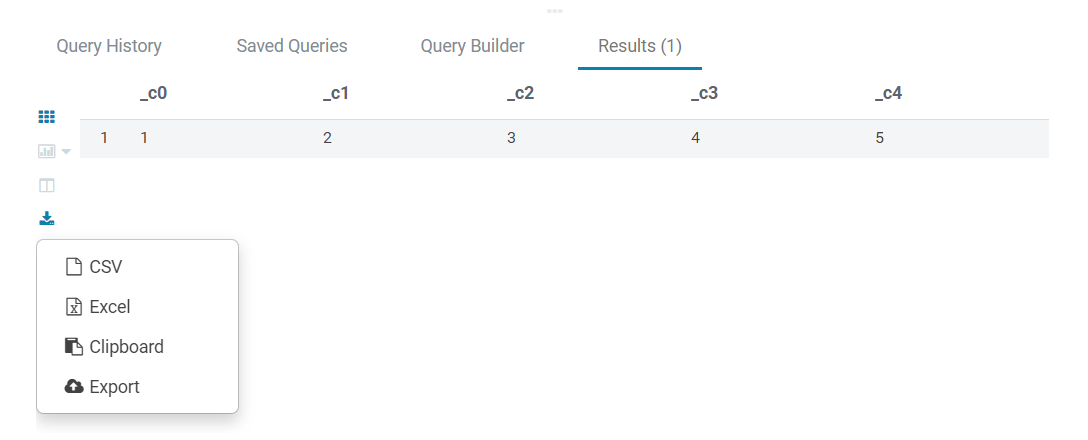Screen dimensions: 1088x440
Task: Expand the chart type dropdown arrow
Action: (x=67, y=151)
